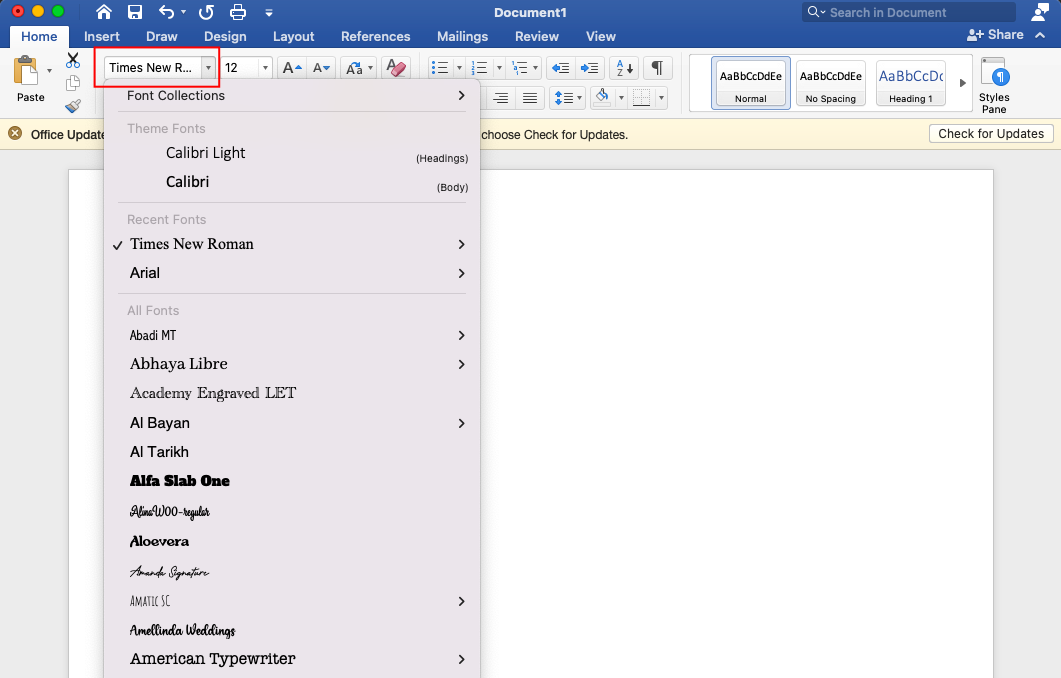Clear all formatting
1061x678 pixels.
[x=395, y=68]
